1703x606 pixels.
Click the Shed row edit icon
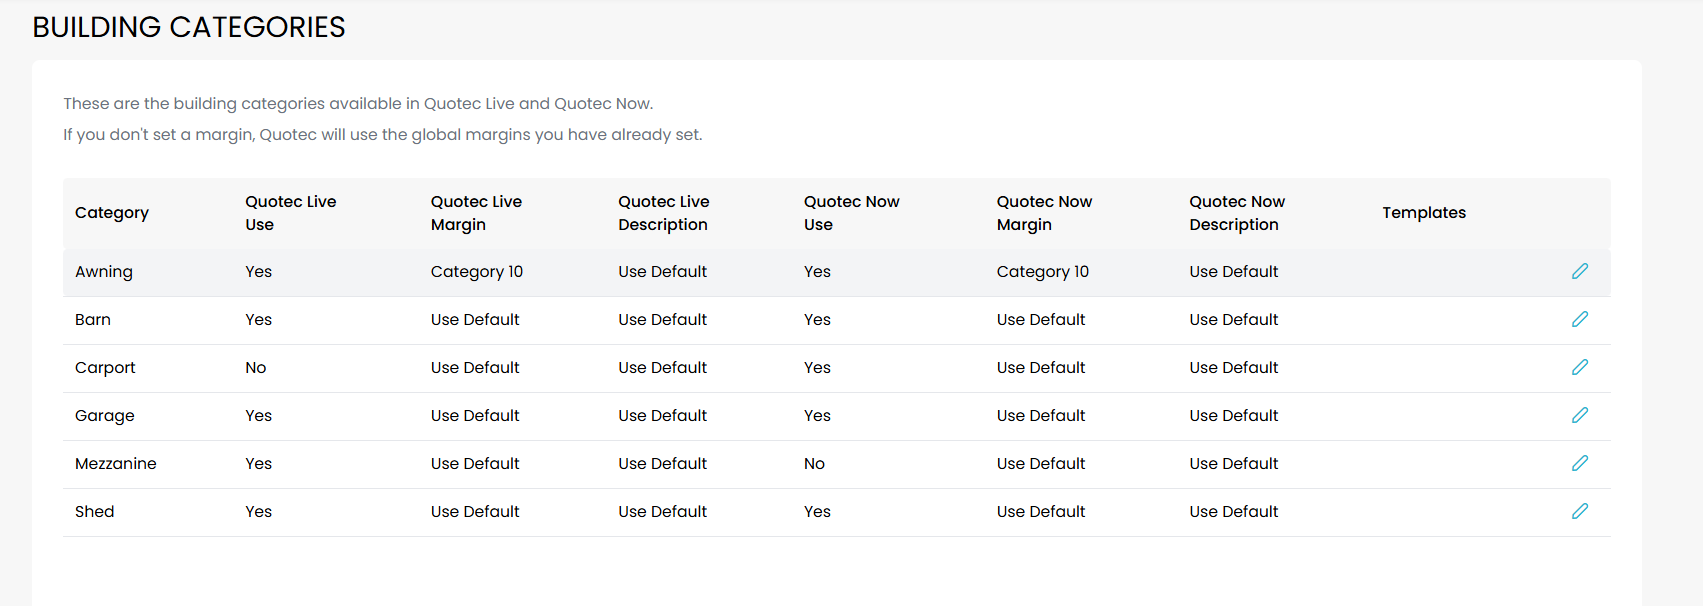point(1579,511)
